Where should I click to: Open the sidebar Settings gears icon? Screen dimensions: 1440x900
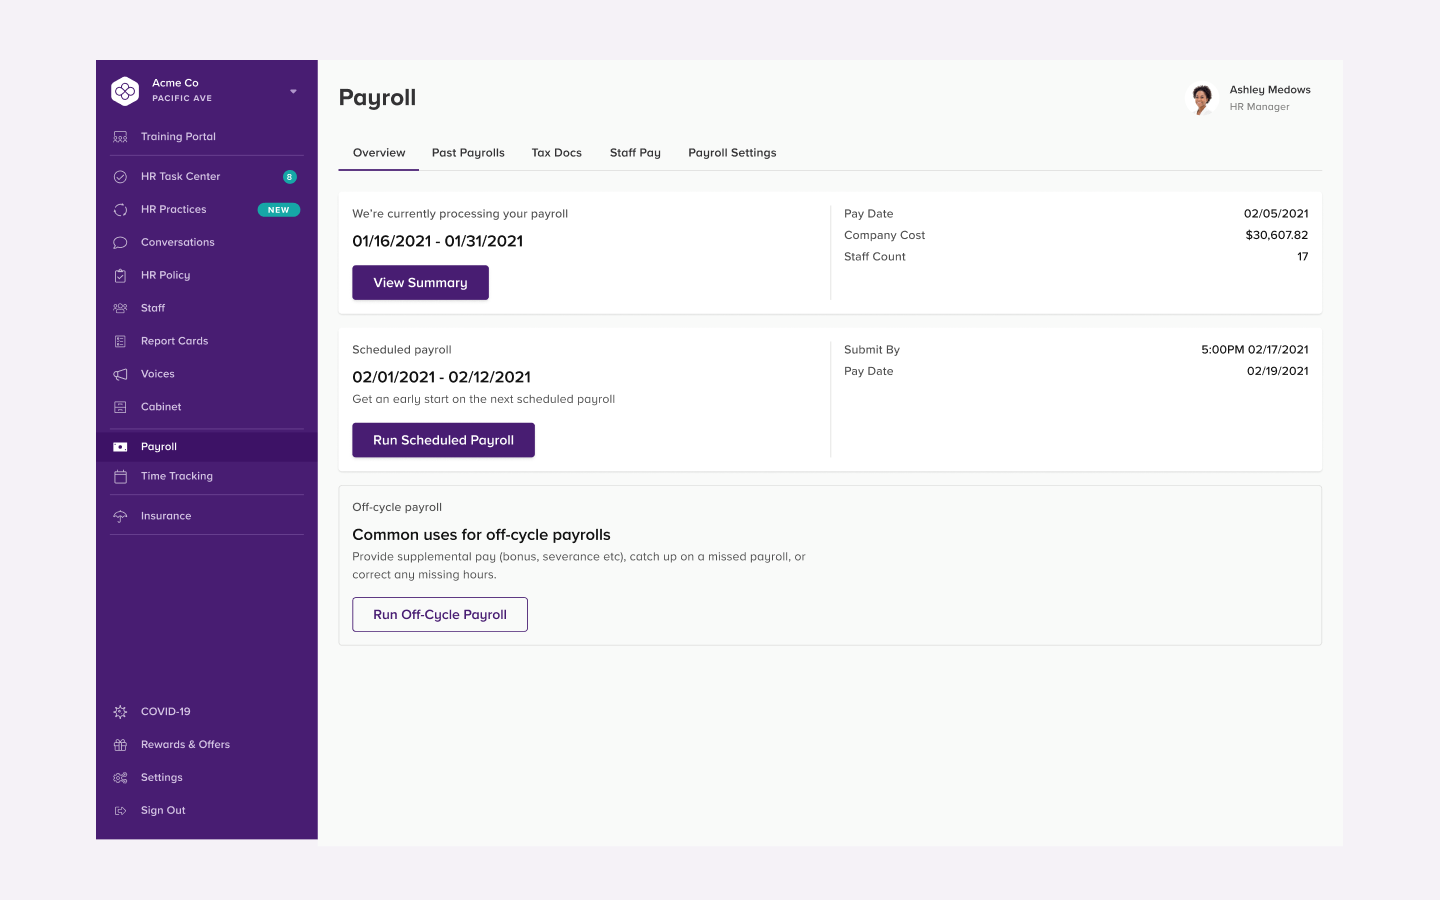[120, 778]
